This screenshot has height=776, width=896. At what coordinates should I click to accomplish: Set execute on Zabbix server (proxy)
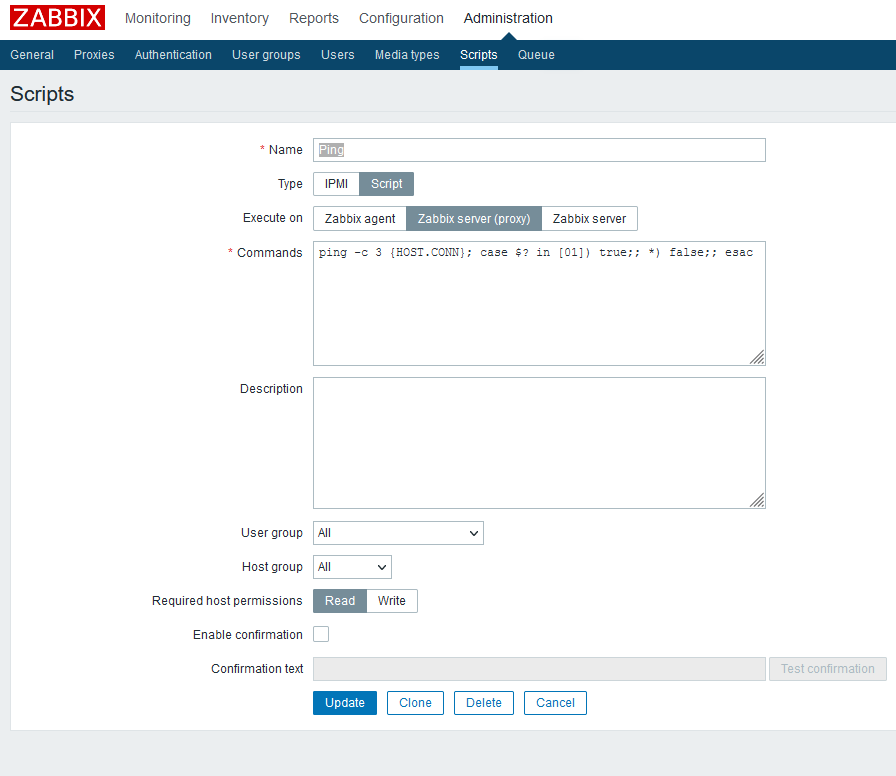pos(474,219)
